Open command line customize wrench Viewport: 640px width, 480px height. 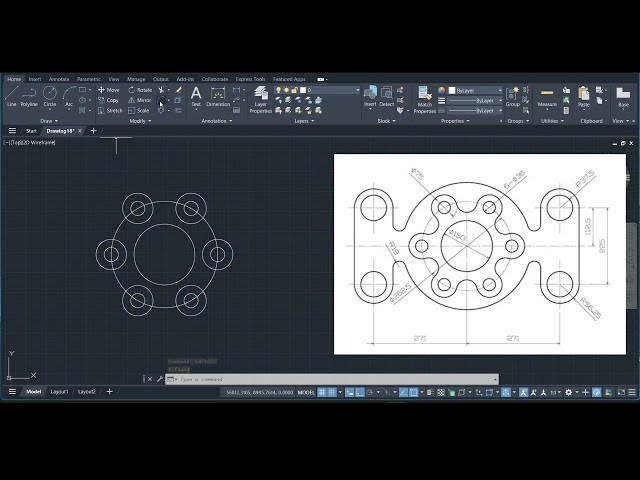(x=160, y=379)
